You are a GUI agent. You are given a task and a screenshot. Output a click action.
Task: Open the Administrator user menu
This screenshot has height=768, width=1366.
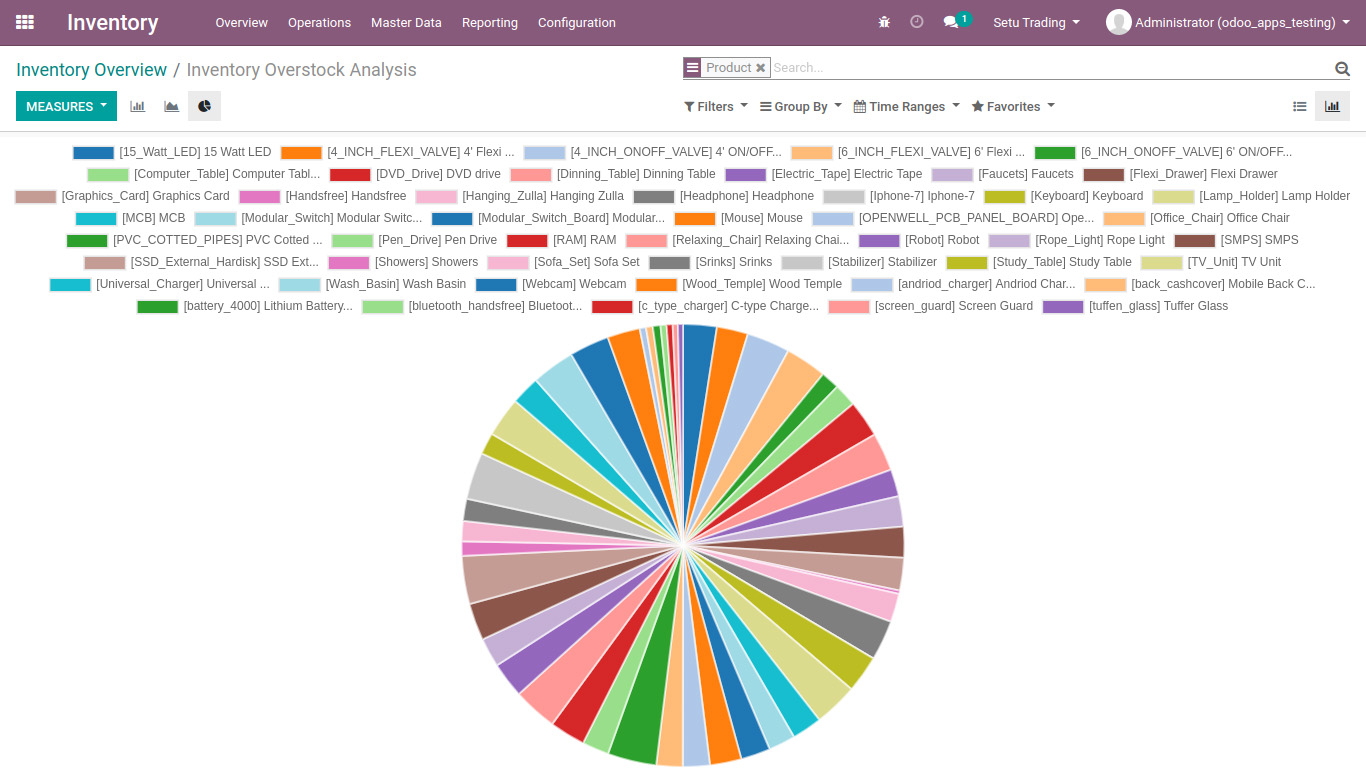(1228, 22)
